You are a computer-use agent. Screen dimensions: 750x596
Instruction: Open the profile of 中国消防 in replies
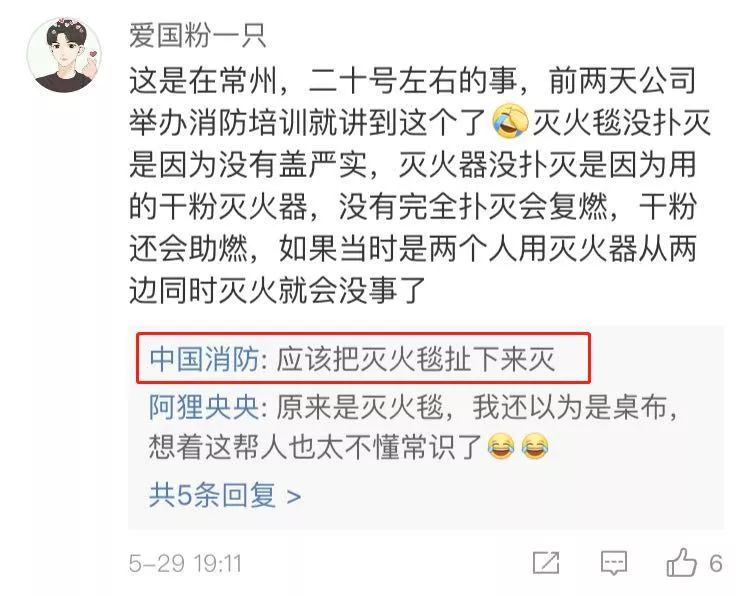coord(204,358)
